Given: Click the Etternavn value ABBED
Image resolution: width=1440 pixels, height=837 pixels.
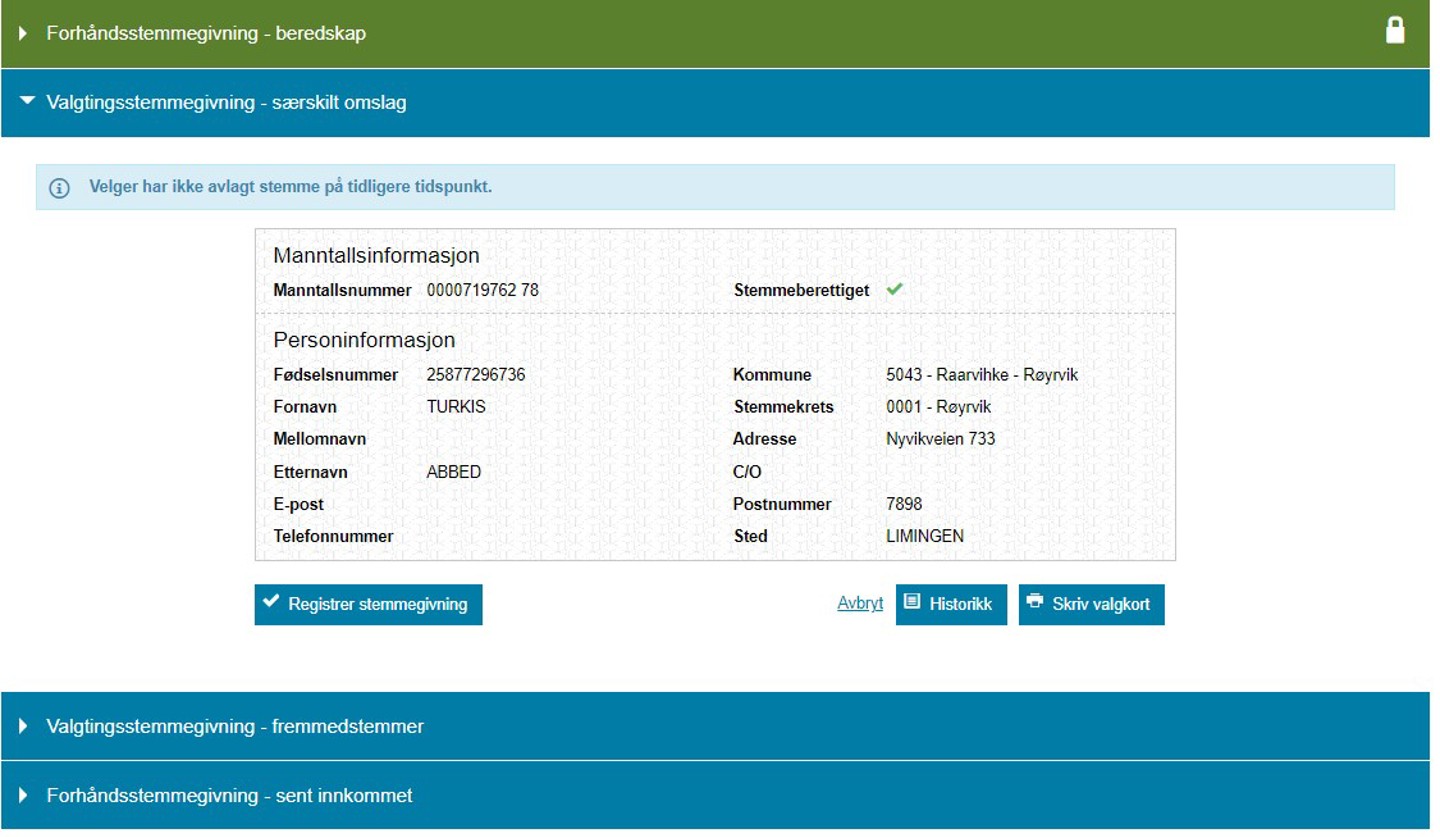Looking at the screenshot, I should (x=454, y=472).
